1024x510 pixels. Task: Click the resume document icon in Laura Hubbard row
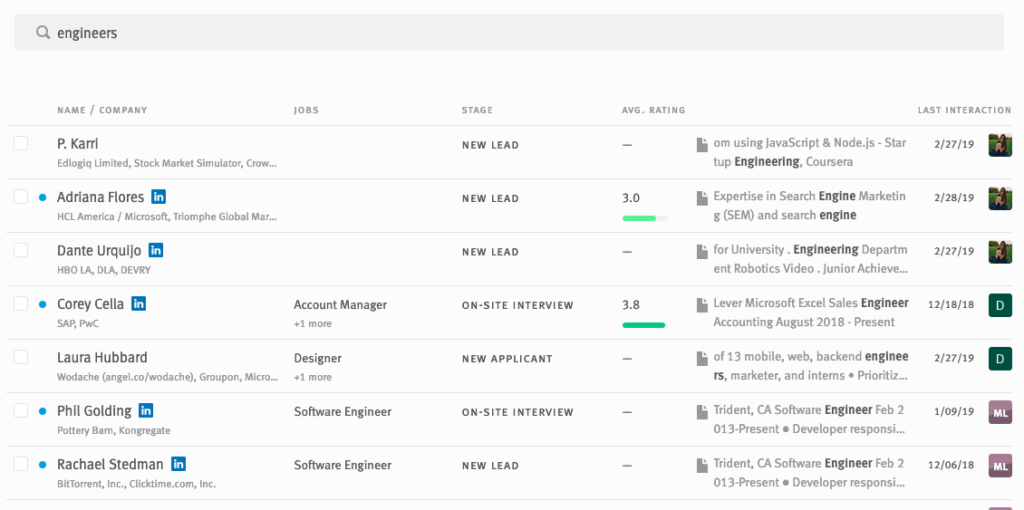click(x=702, y=359)
